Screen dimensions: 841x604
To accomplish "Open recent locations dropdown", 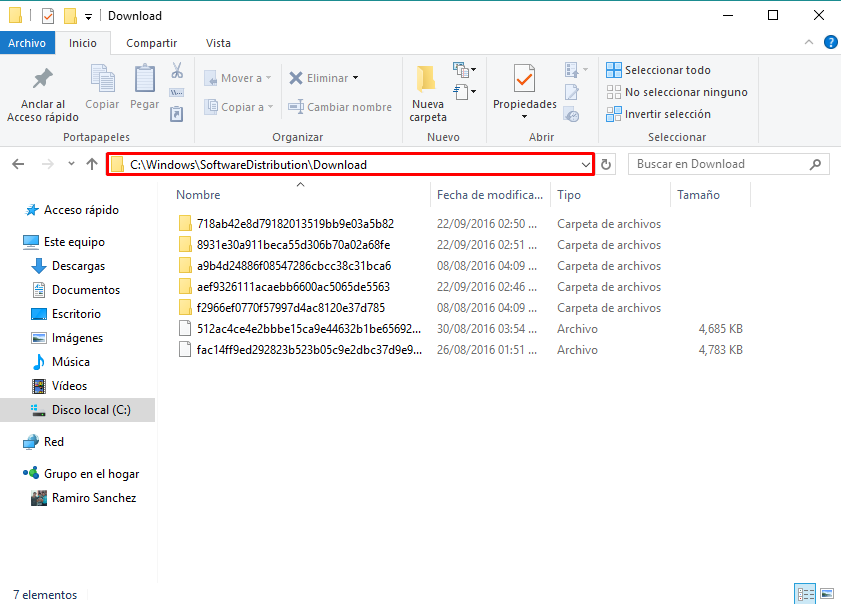I will point(71,164).
